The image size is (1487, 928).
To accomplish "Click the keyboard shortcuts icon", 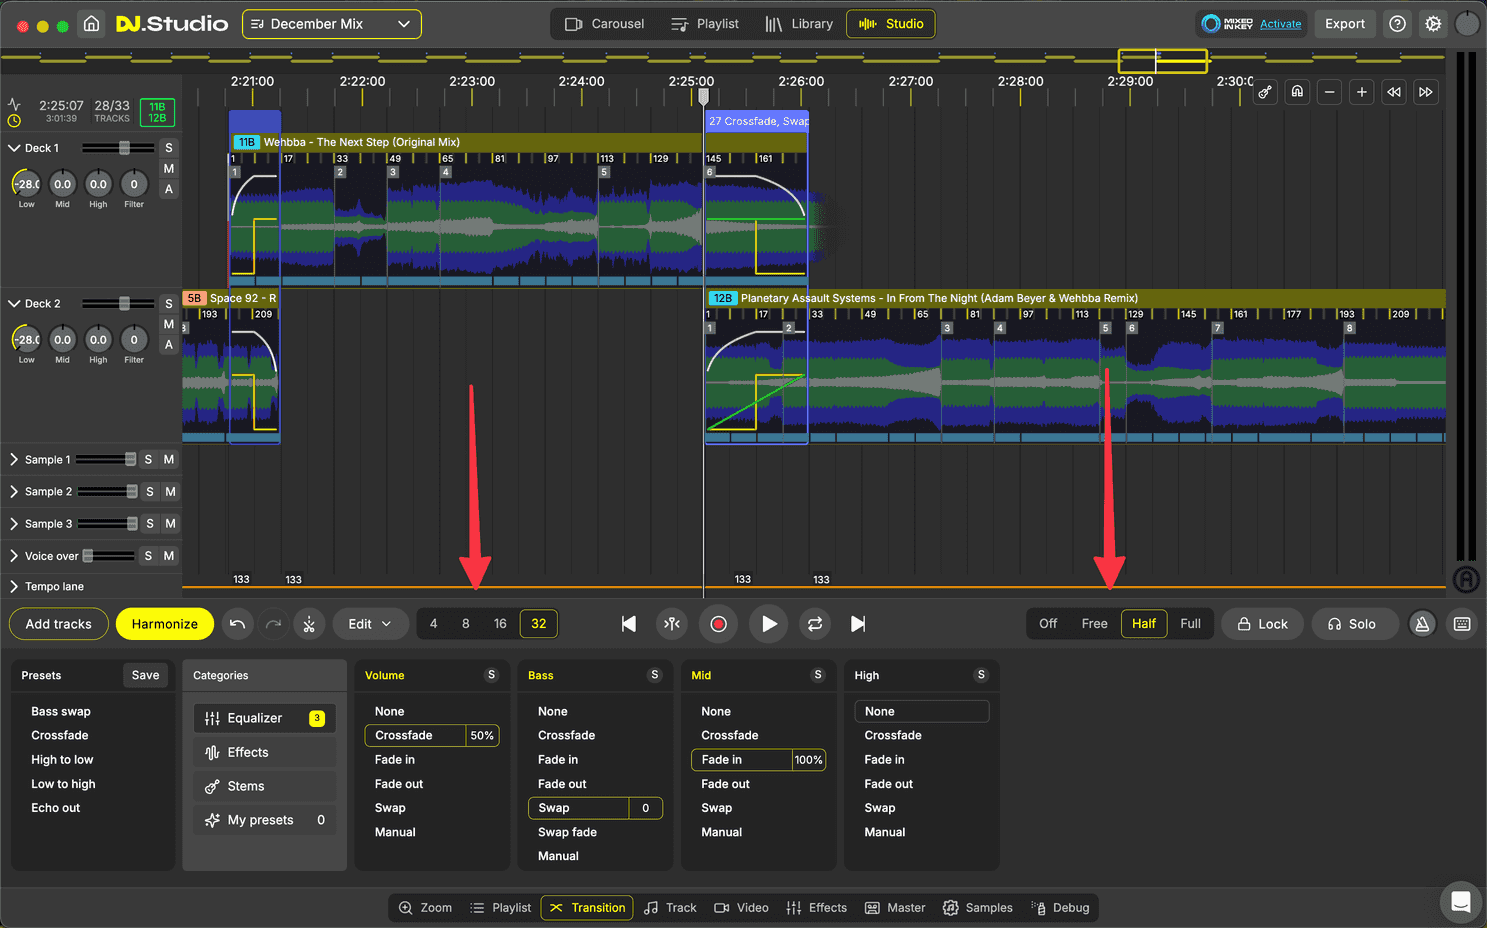I will coord(1462,624).
